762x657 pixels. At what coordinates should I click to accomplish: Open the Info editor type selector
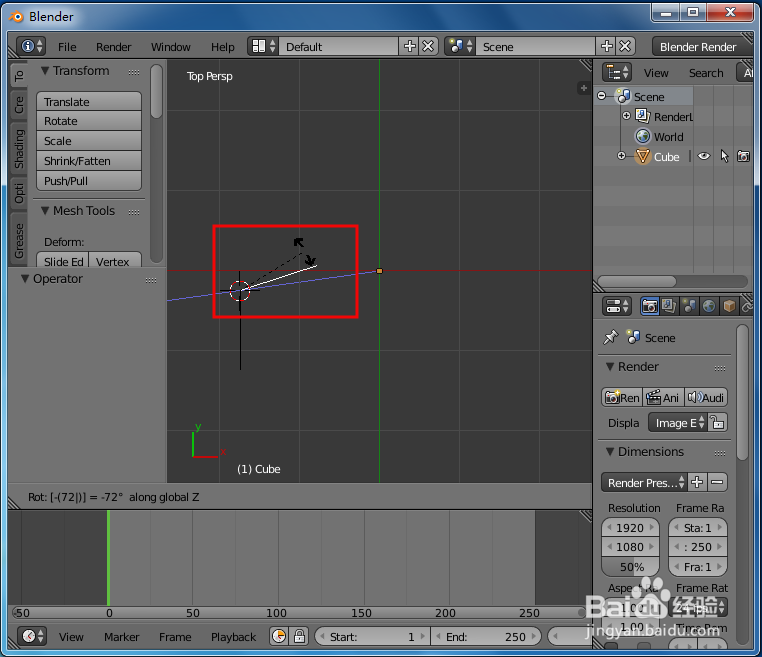coord(31,47)
